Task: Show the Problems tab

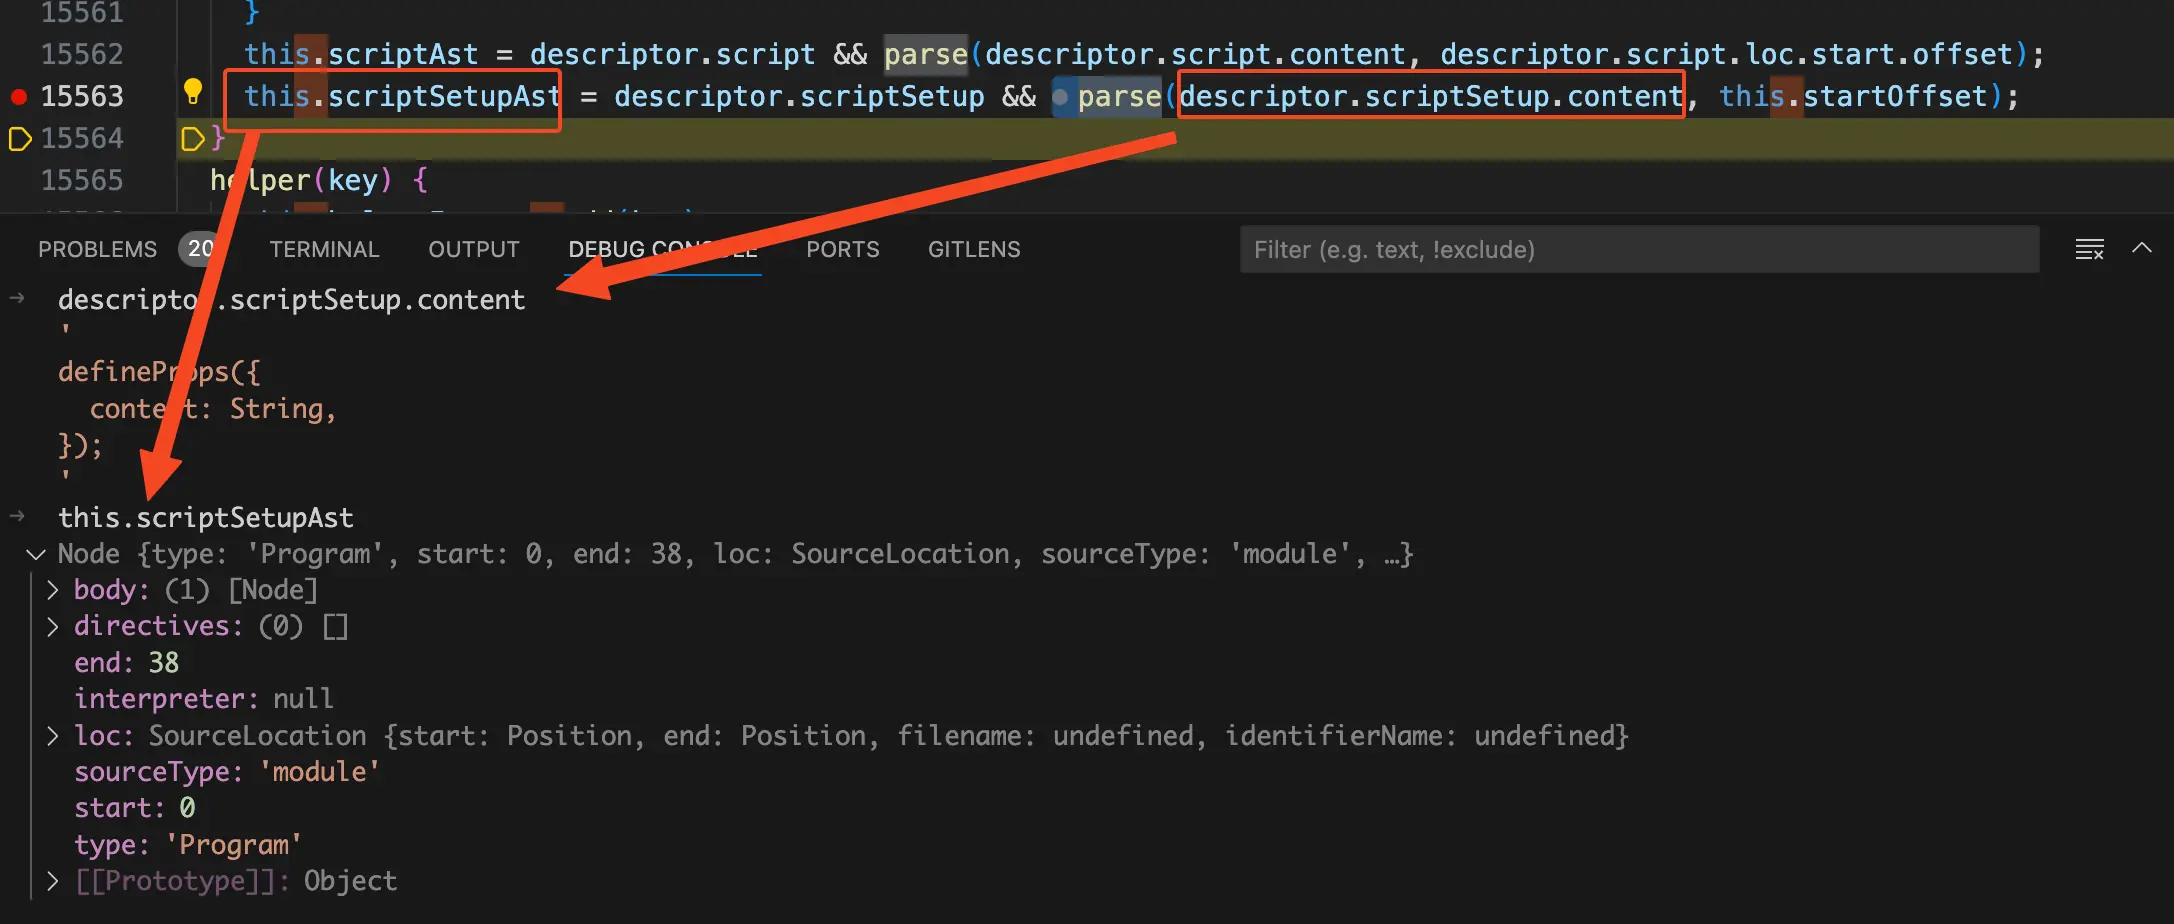Action: pyautogui.click(x=97, y=249)
